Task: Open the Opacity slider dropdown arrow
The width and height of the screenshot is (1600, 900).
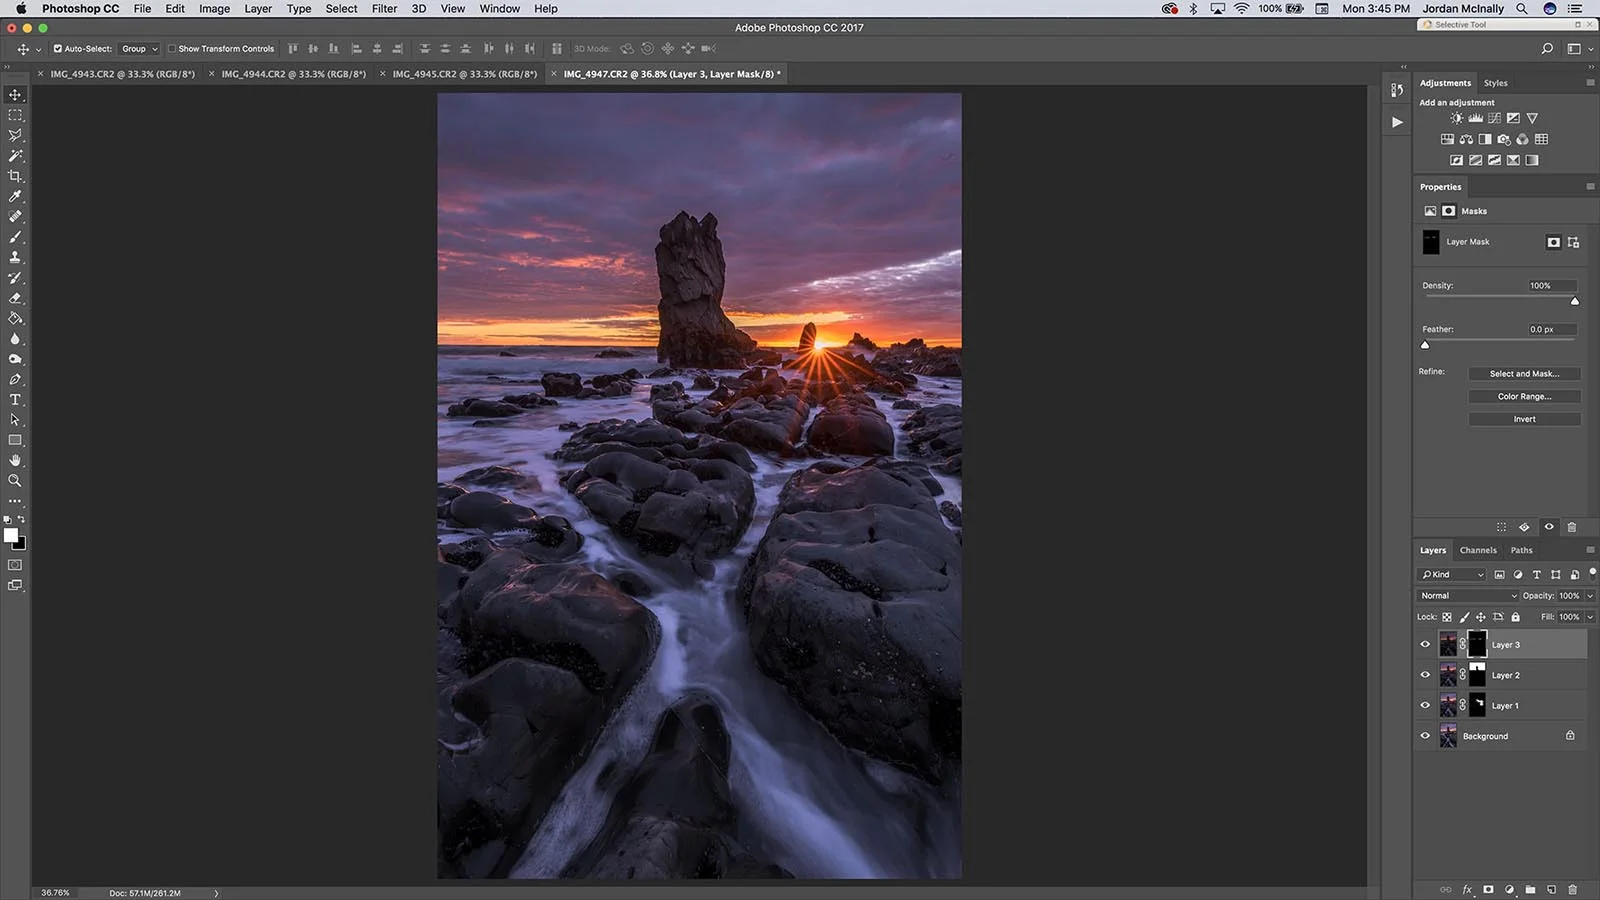Action: pos(1590,596)
